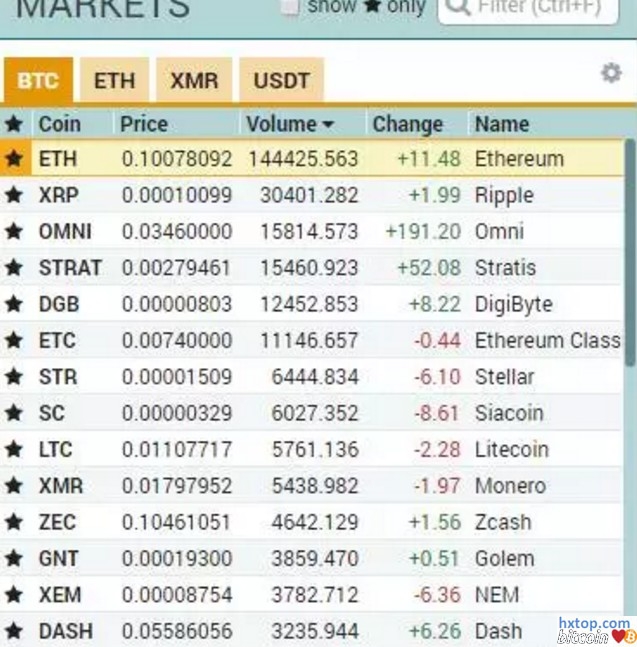The height and width of the screenshot is (647, 637).
Task: Select the Siacoin market name
Action: (509, 413)
